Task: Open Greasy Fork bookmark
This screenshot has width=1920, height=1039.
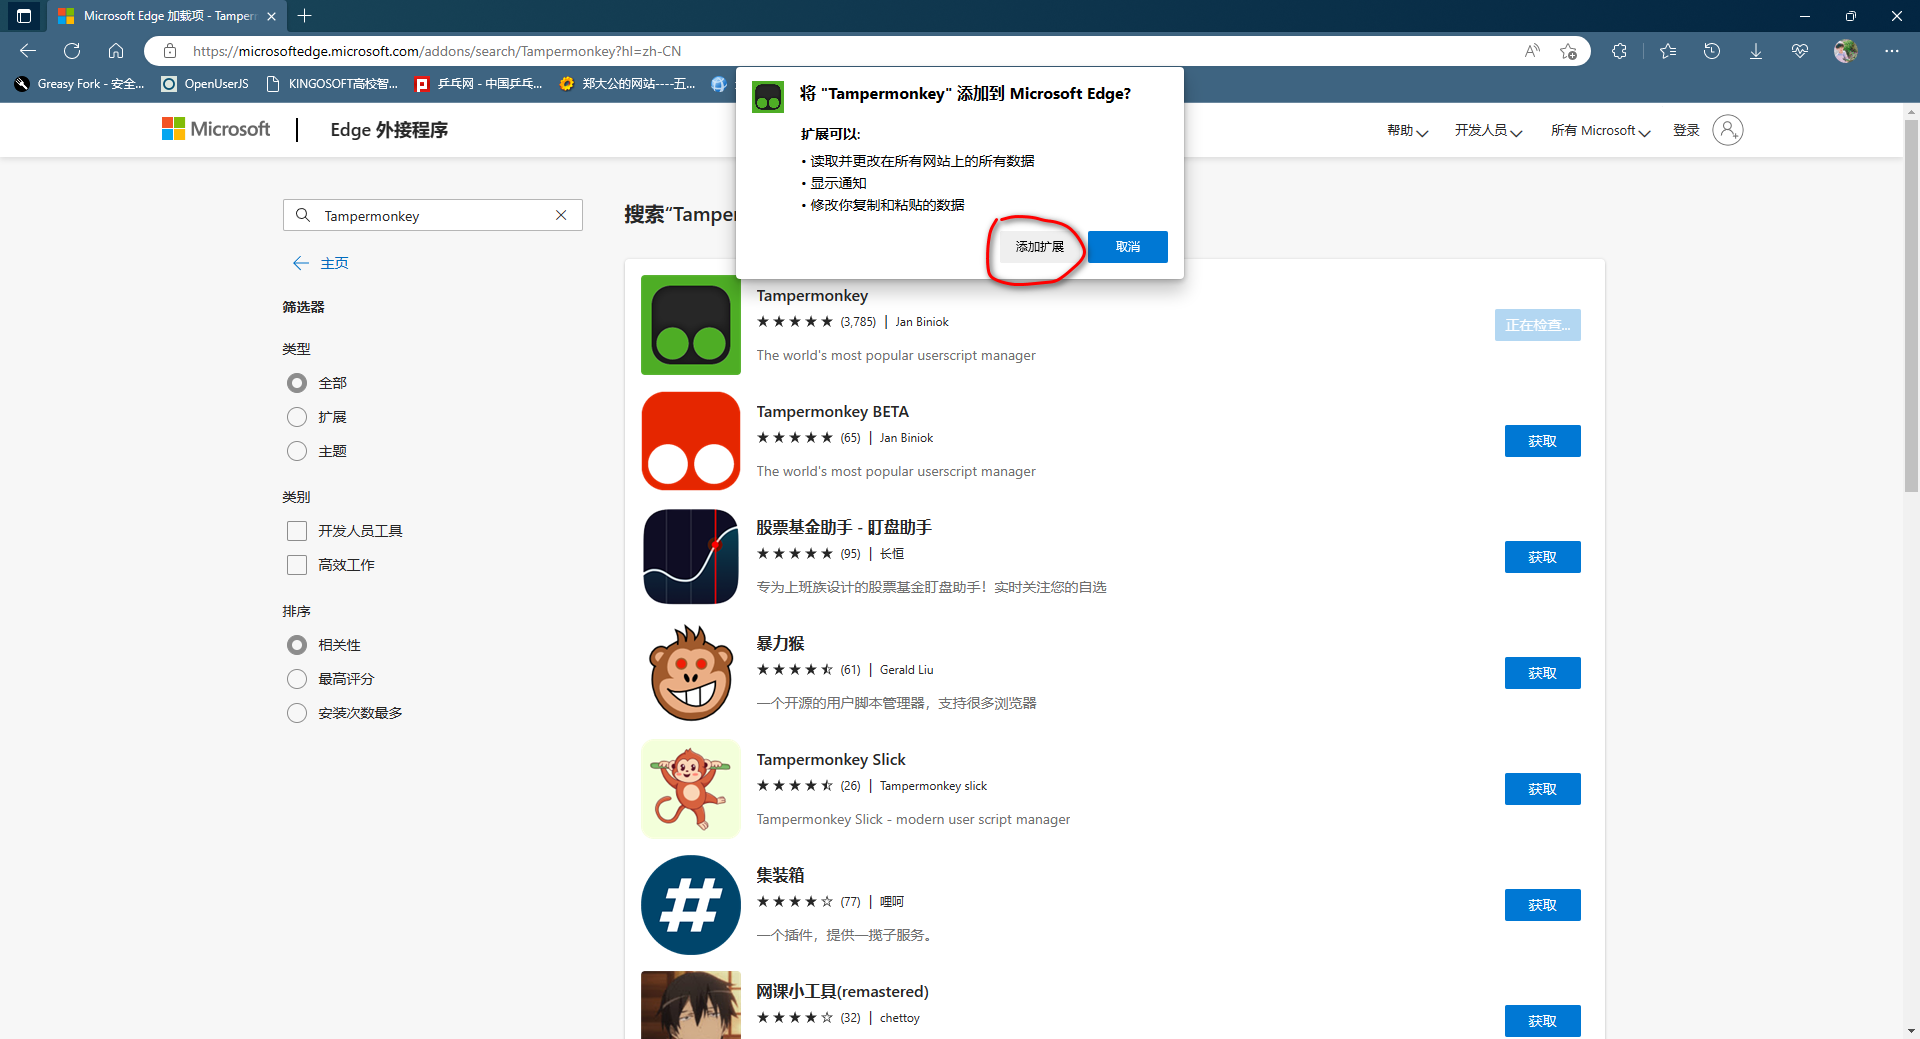Action: click(x=80, y=84)
